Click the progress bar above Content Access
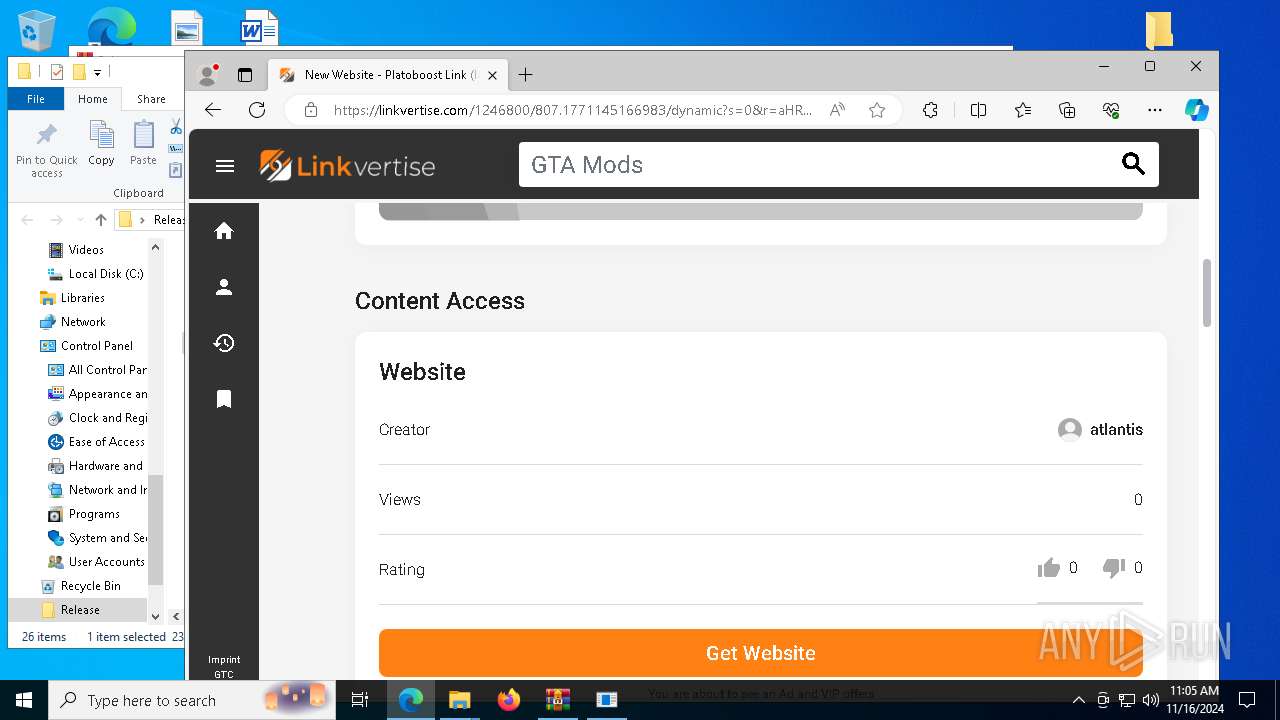 pyautogui.click(x=761, y=211)
